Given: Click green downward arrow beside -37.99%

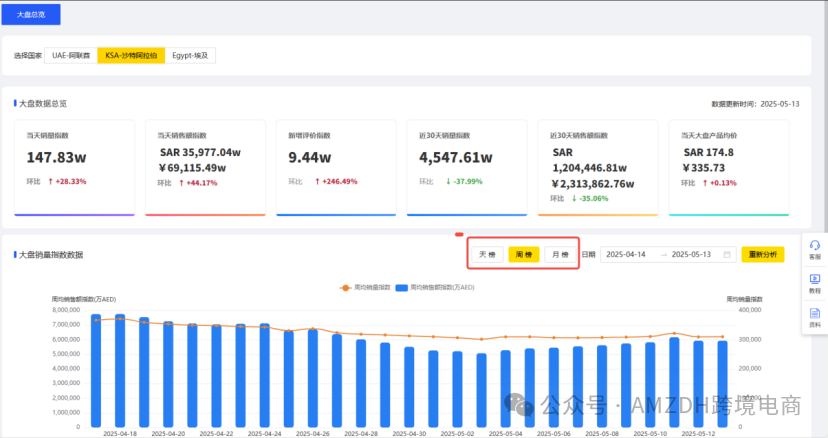Looking at the screenshot, I should tap(449, 182).
